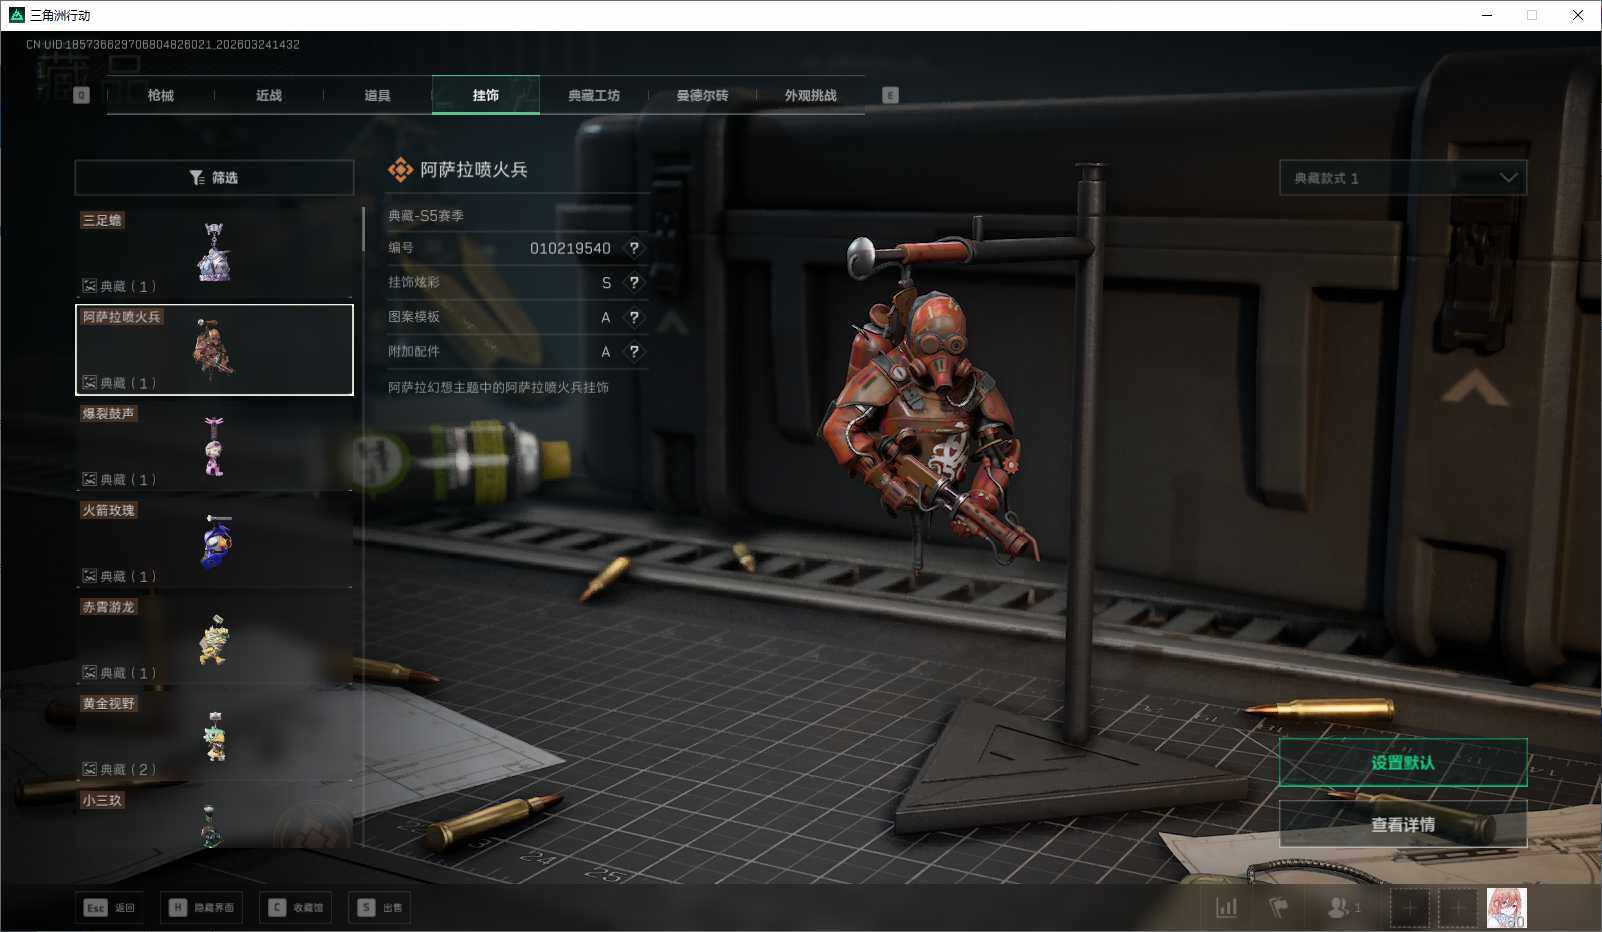1602x932 pixels.
Task: Click the help icon beside 挂饰炫彩
Action: click(634, 283)
